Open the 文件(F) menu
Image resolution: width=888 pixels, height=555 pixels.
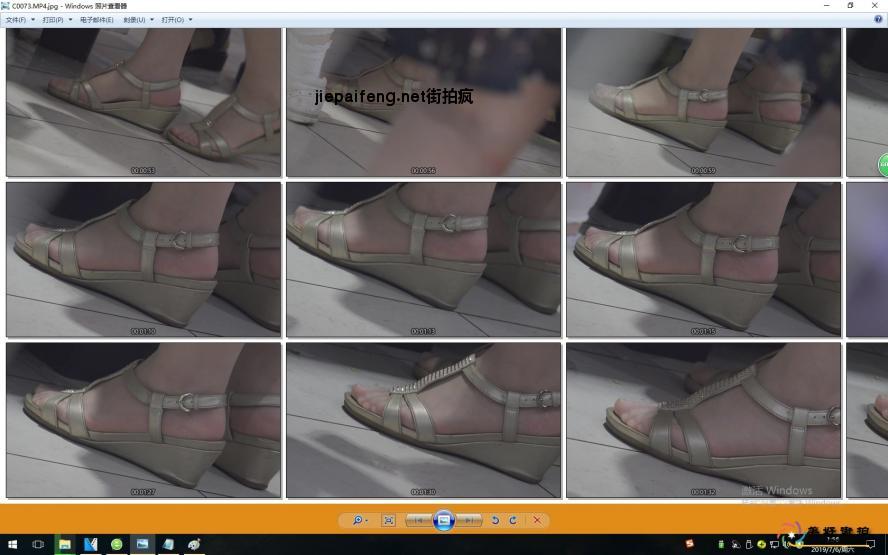point(20,19)
